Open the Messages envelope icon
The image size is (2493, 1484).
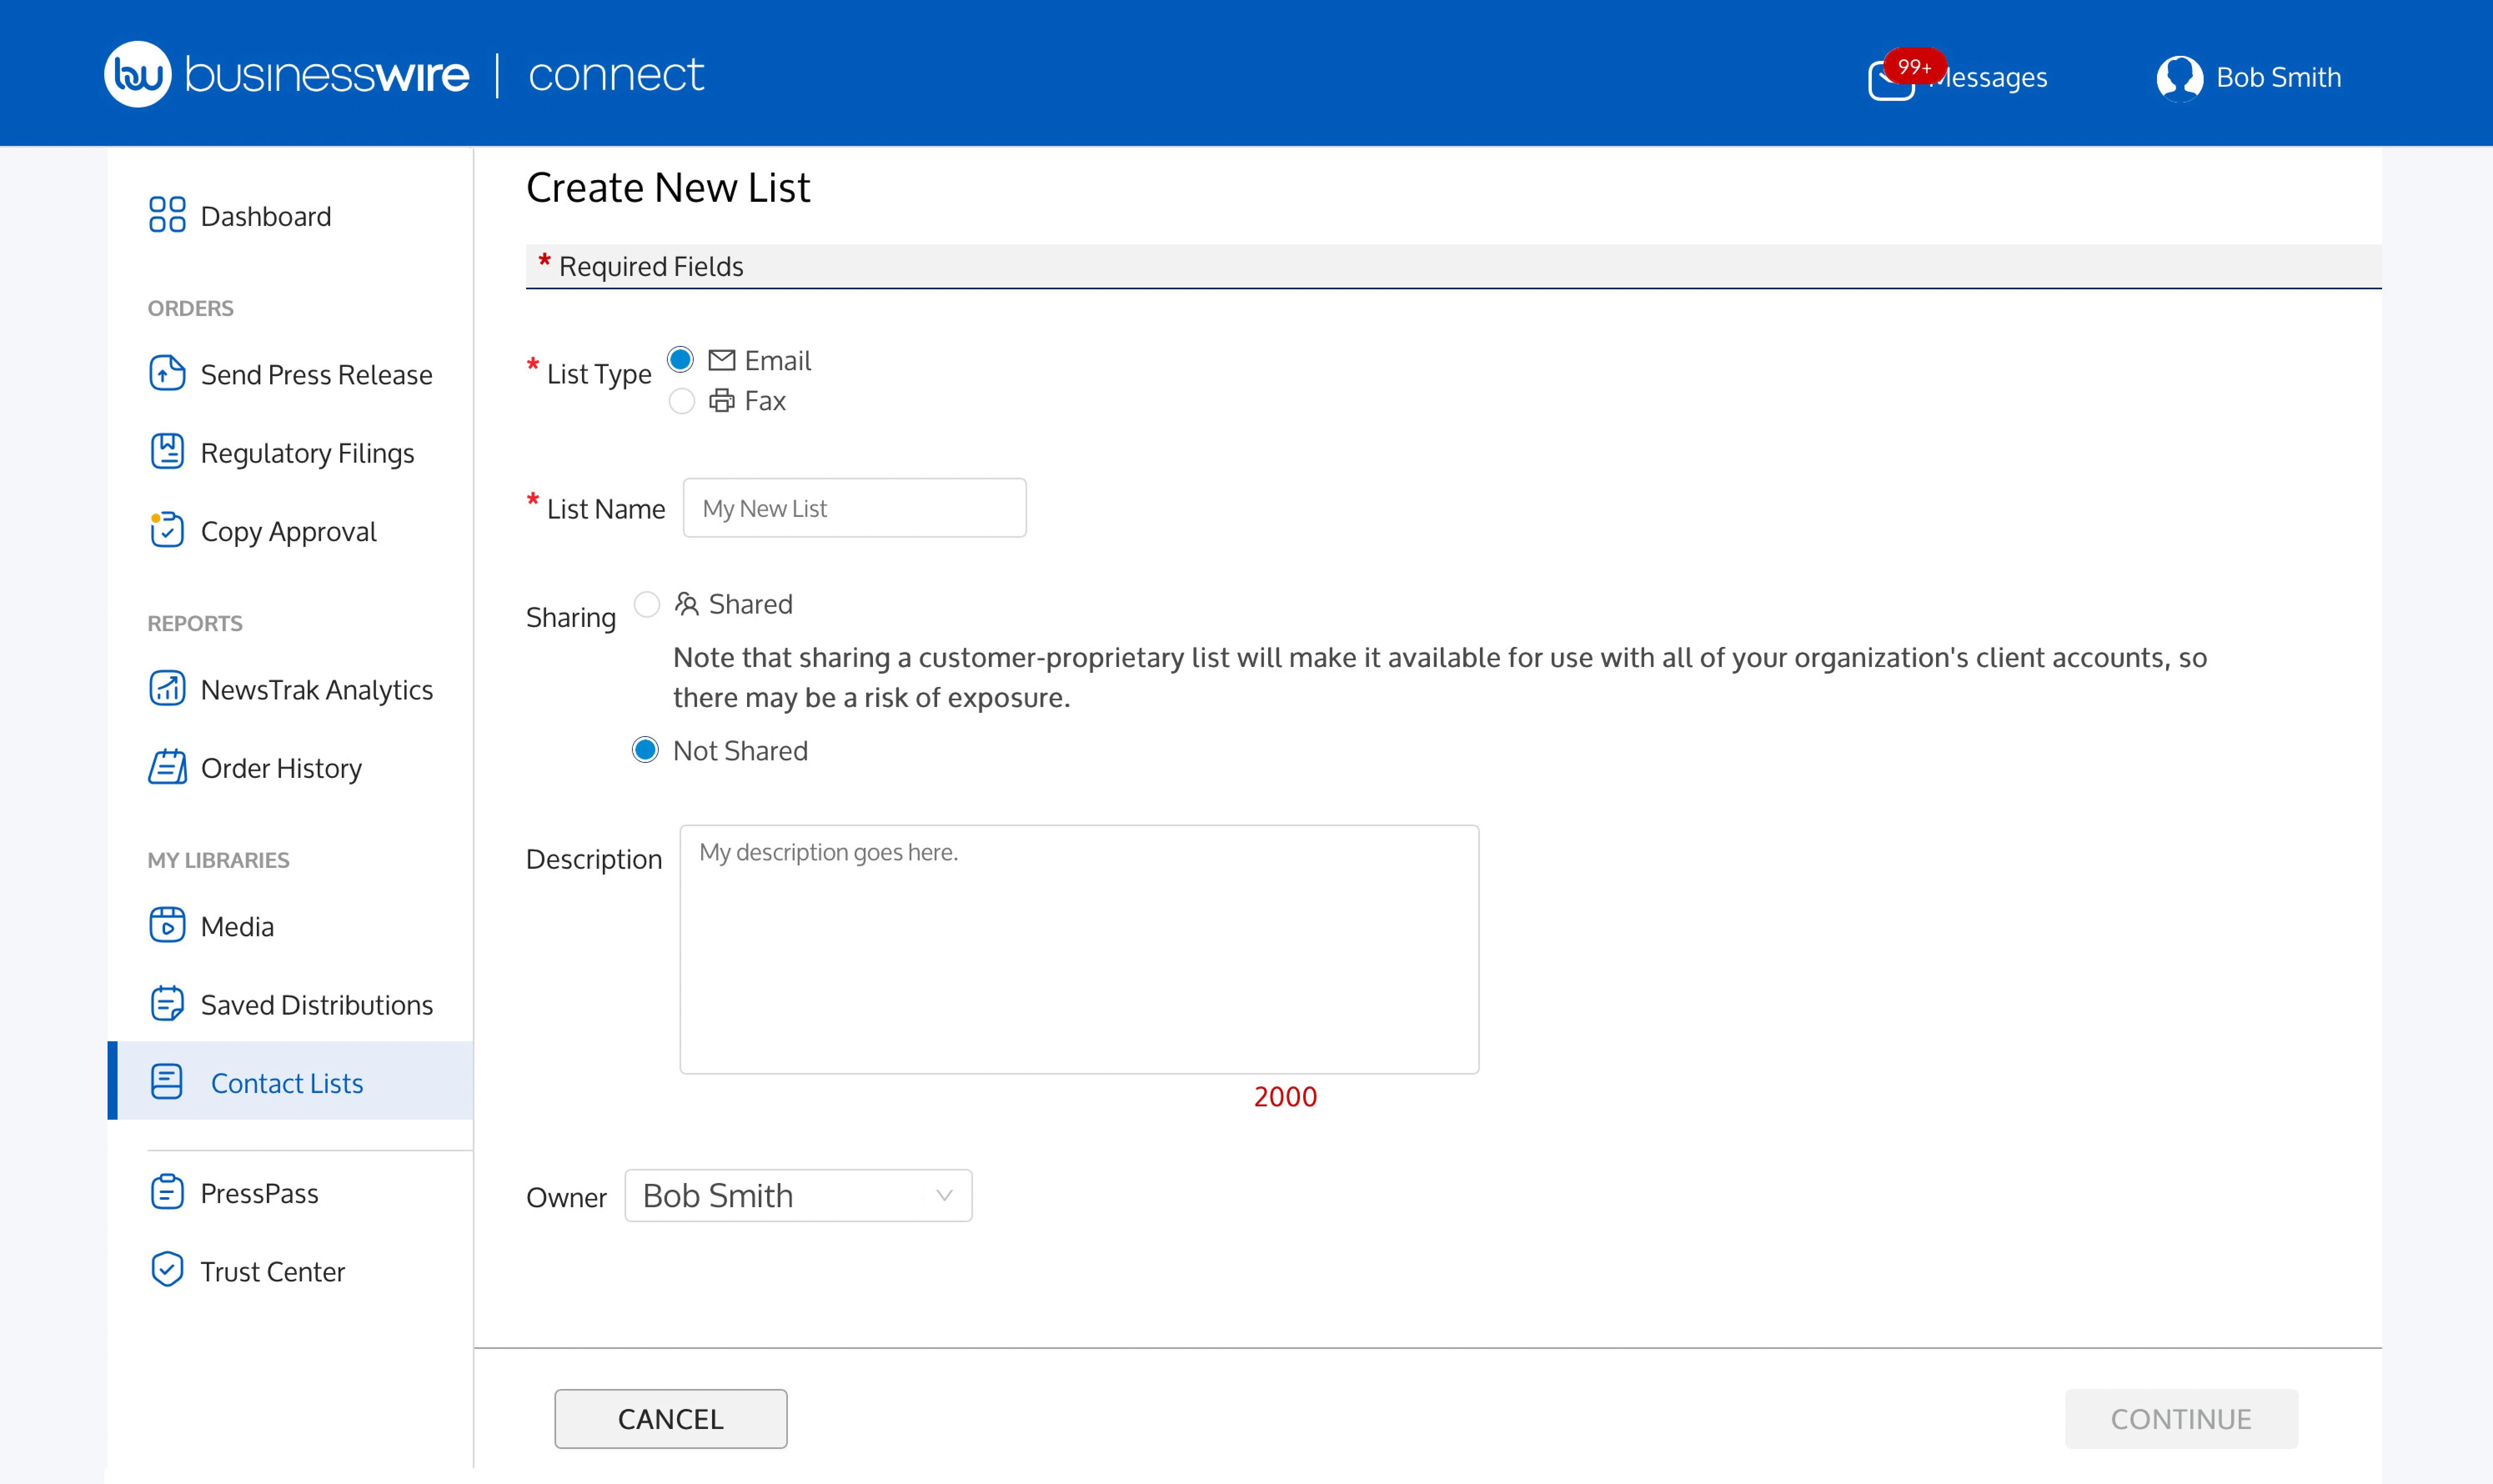[x=1891, y=80]
